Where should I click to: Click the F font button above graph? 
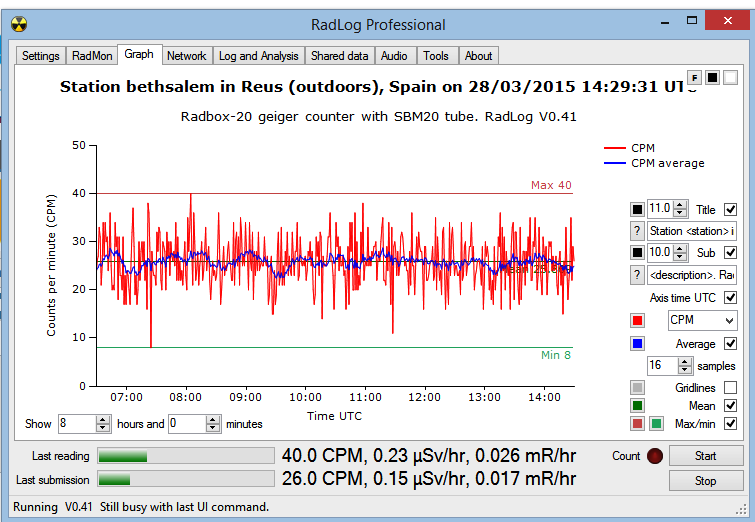[x=694, y=78]
